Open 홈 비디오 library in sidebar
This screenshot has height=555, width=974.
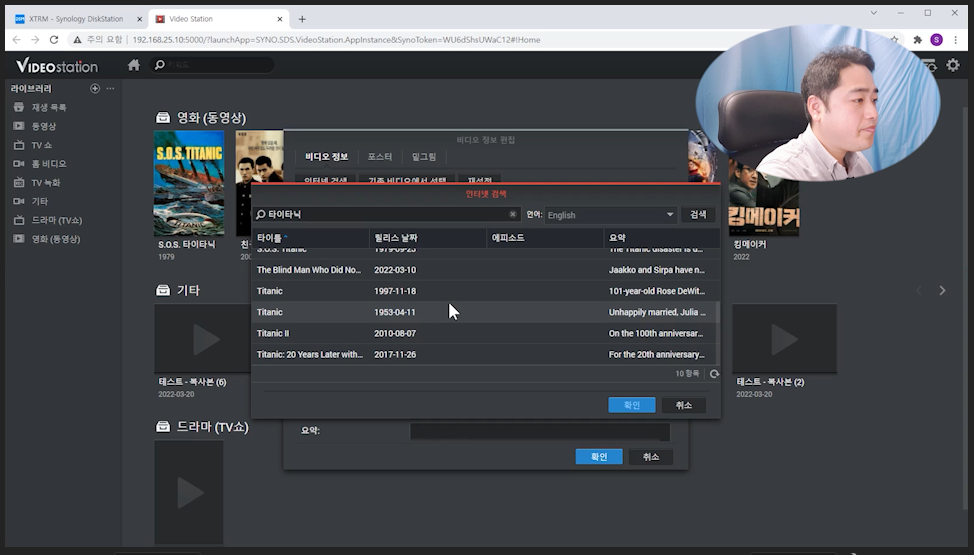tap(48, 163)
